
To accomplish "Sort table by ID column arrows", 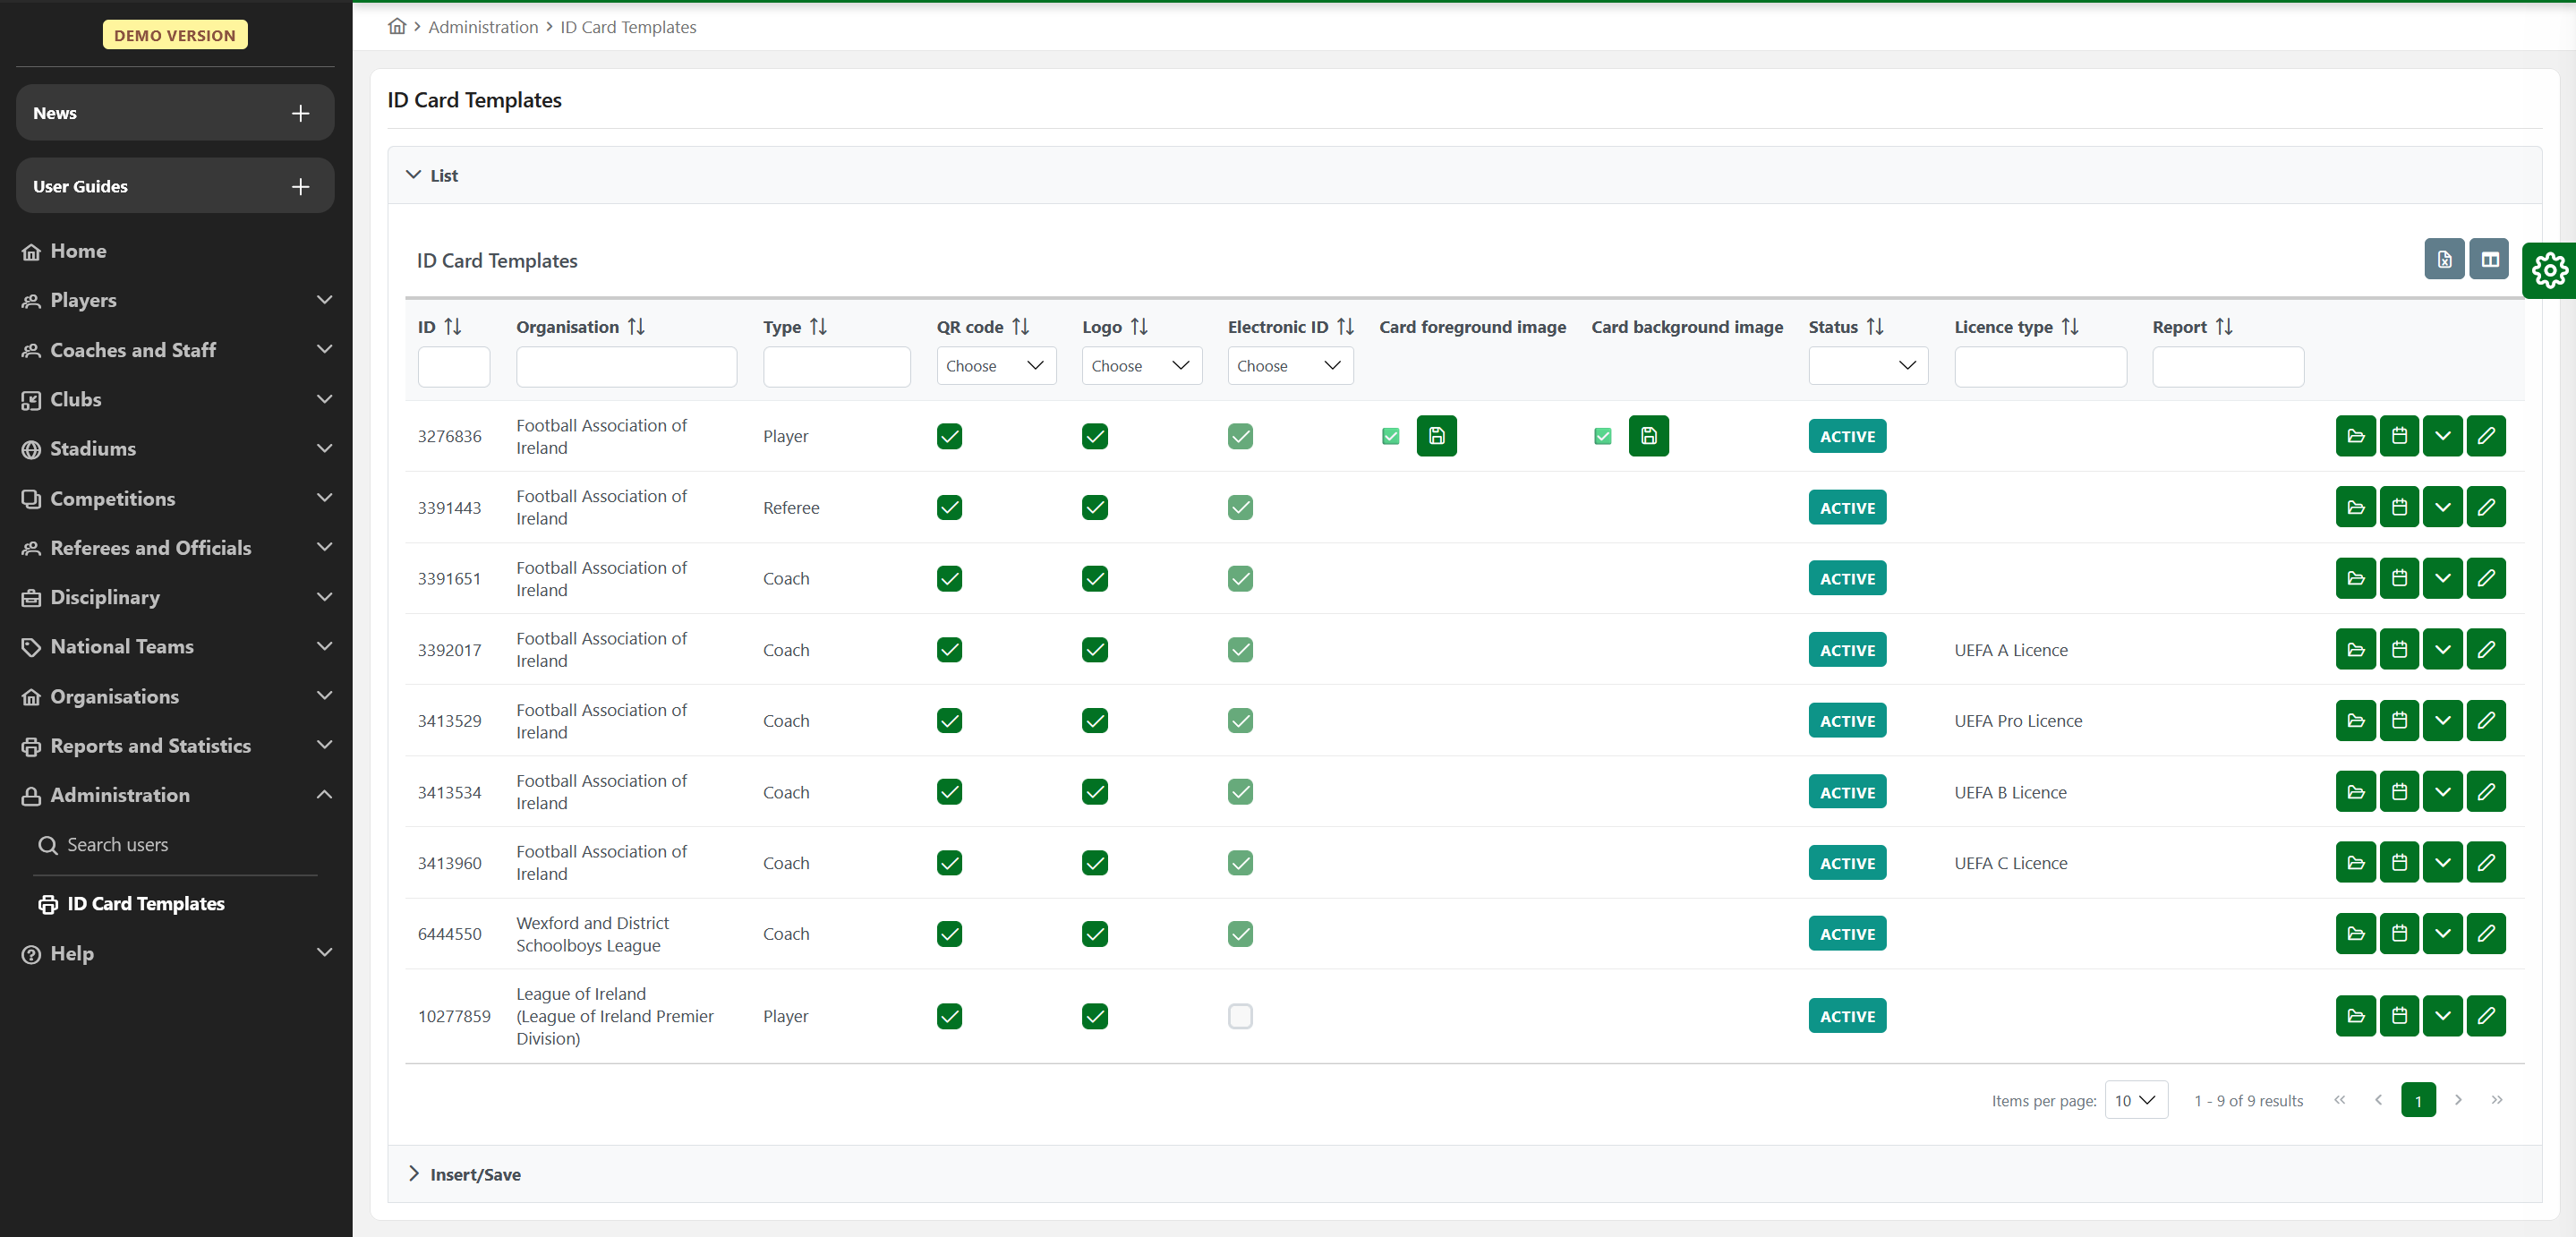I will click(x=453, y=327).
